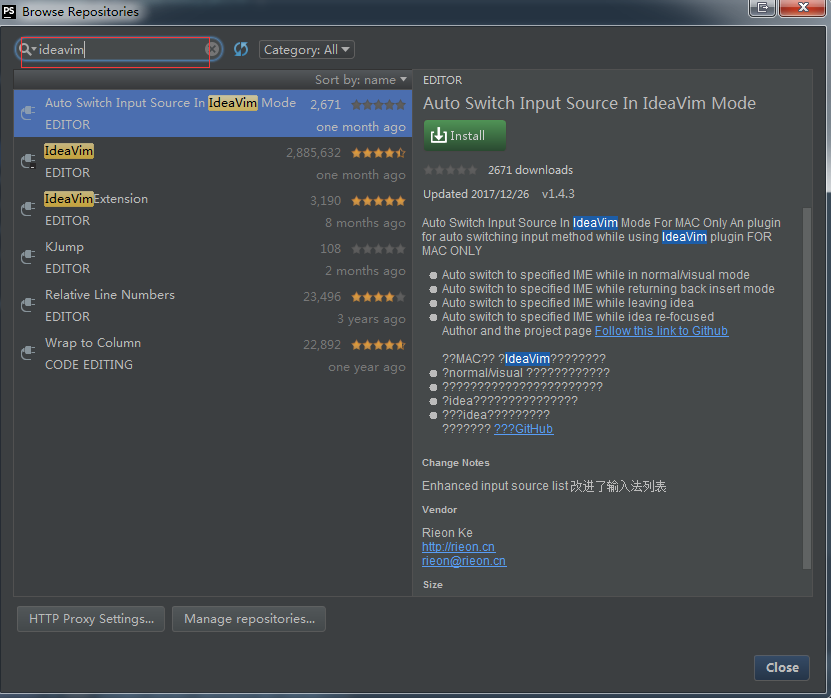Open the http://rieon.cn vendor link
Image resolution: width=831 pixels, height=698 pixels.
pos(458,547)
